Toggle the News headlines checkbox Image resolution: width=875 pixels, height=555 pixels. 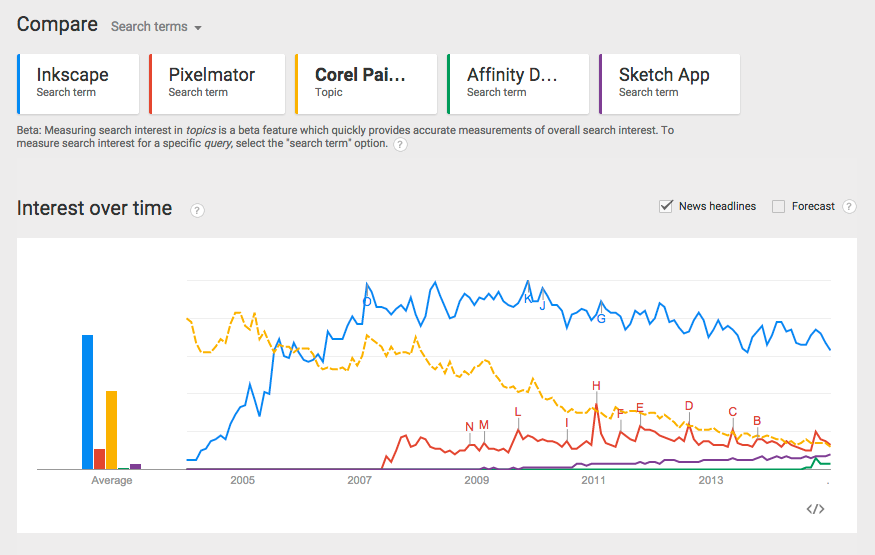tap(666, 206)
